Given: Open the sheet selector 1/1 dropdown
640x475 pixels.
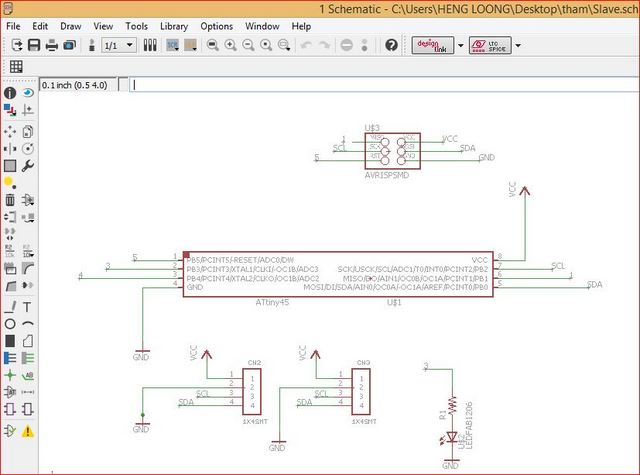Looking at the screenshot, I should click(x=118, y=45).
